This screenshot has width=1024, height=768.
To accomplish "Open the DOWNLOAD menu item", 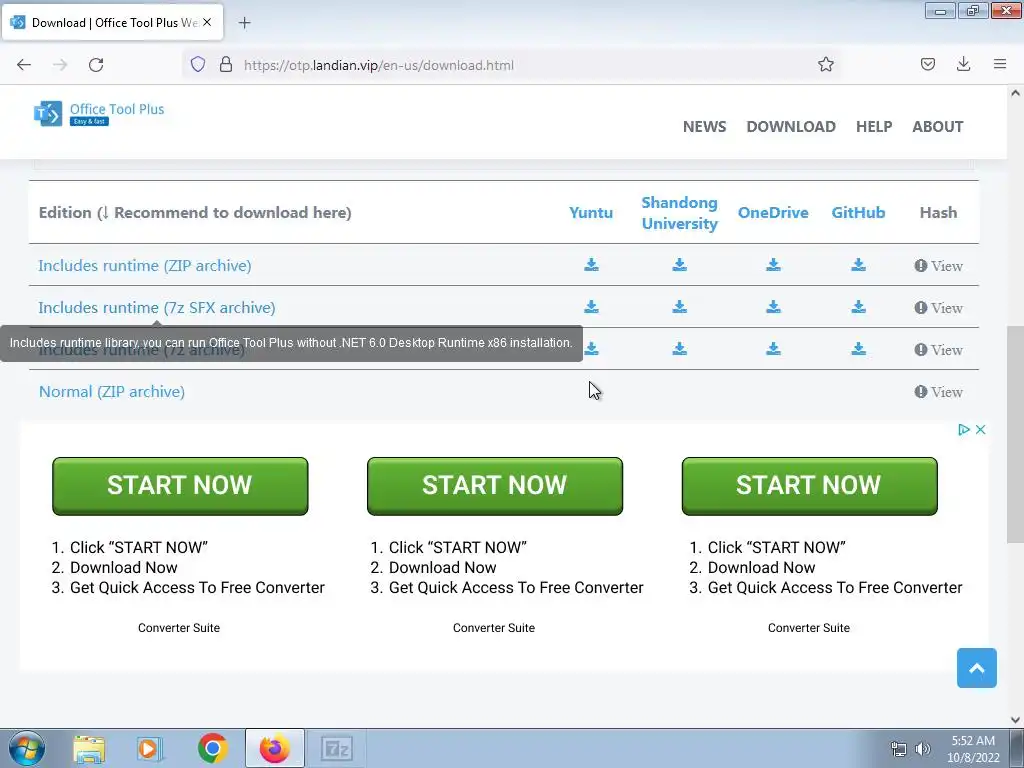I will pyautogui.click(x=791, y=127).
